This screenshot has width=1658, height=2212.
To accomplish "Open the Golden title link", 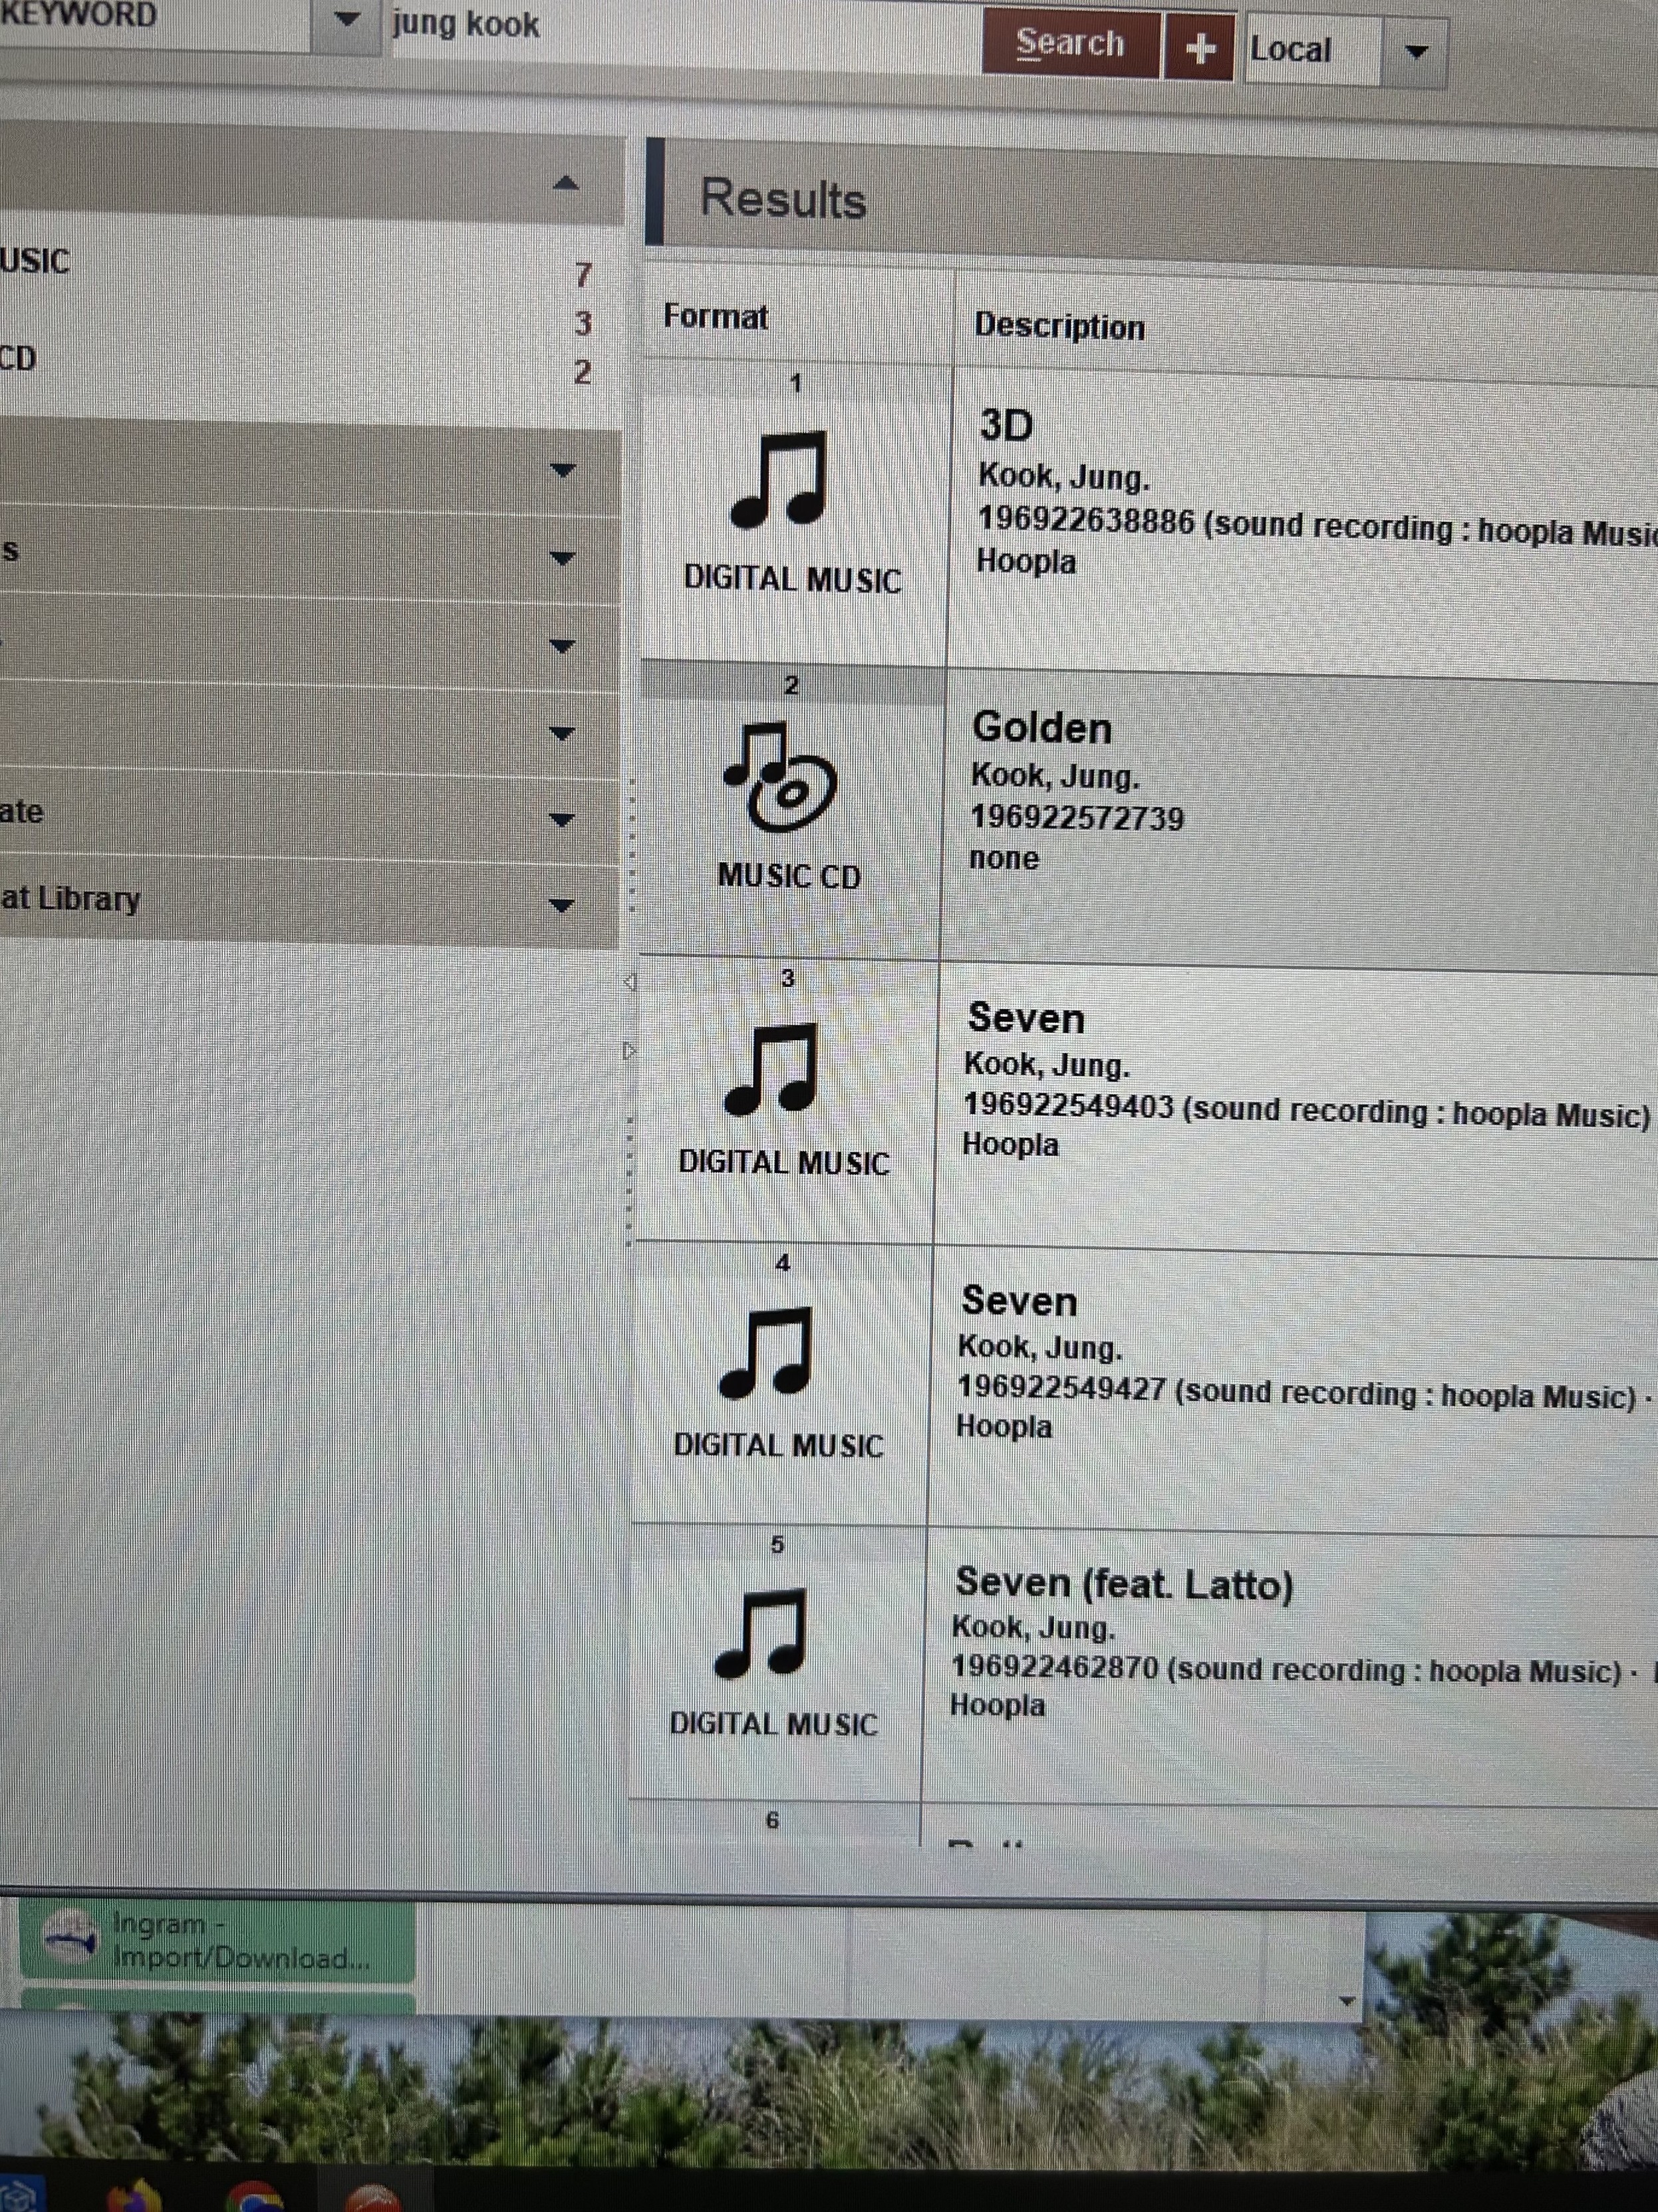I will [x=1042, y=727].
